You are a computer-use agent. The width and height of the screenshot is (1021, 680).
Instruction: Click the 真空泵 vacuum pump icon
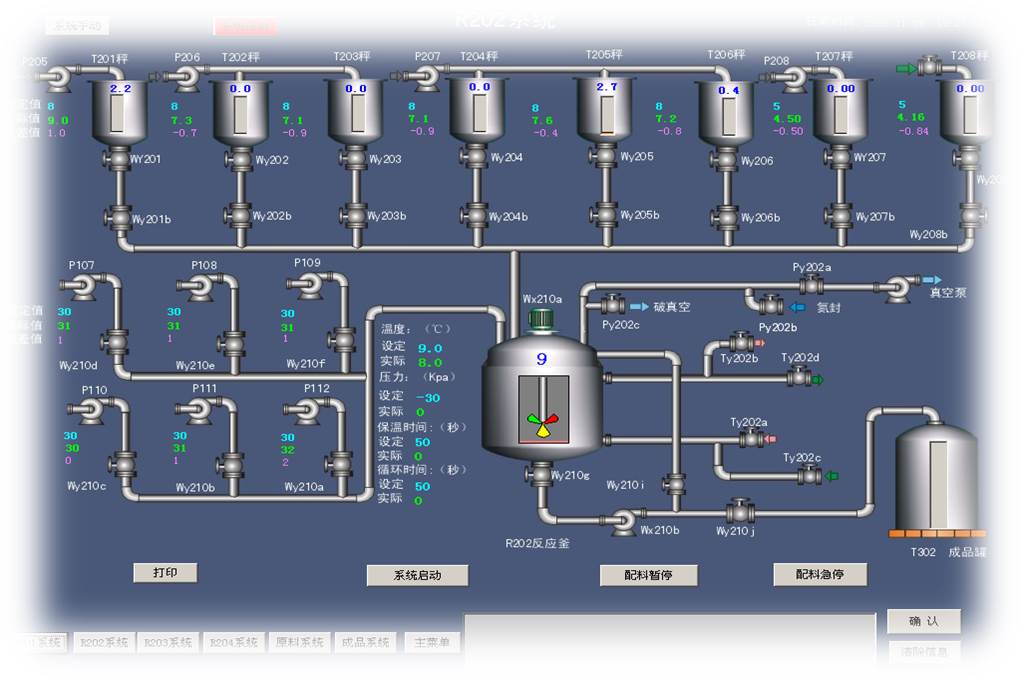(x=897, y=288)
